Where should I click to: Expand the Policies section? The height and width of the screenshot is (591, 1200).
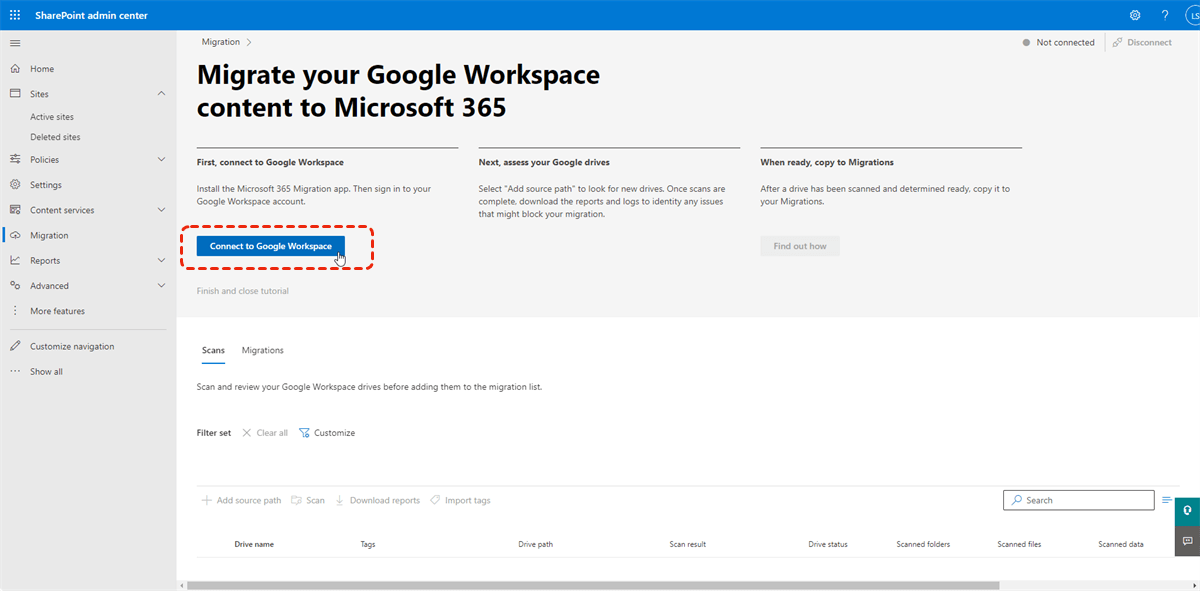click(x=162, y=160)
